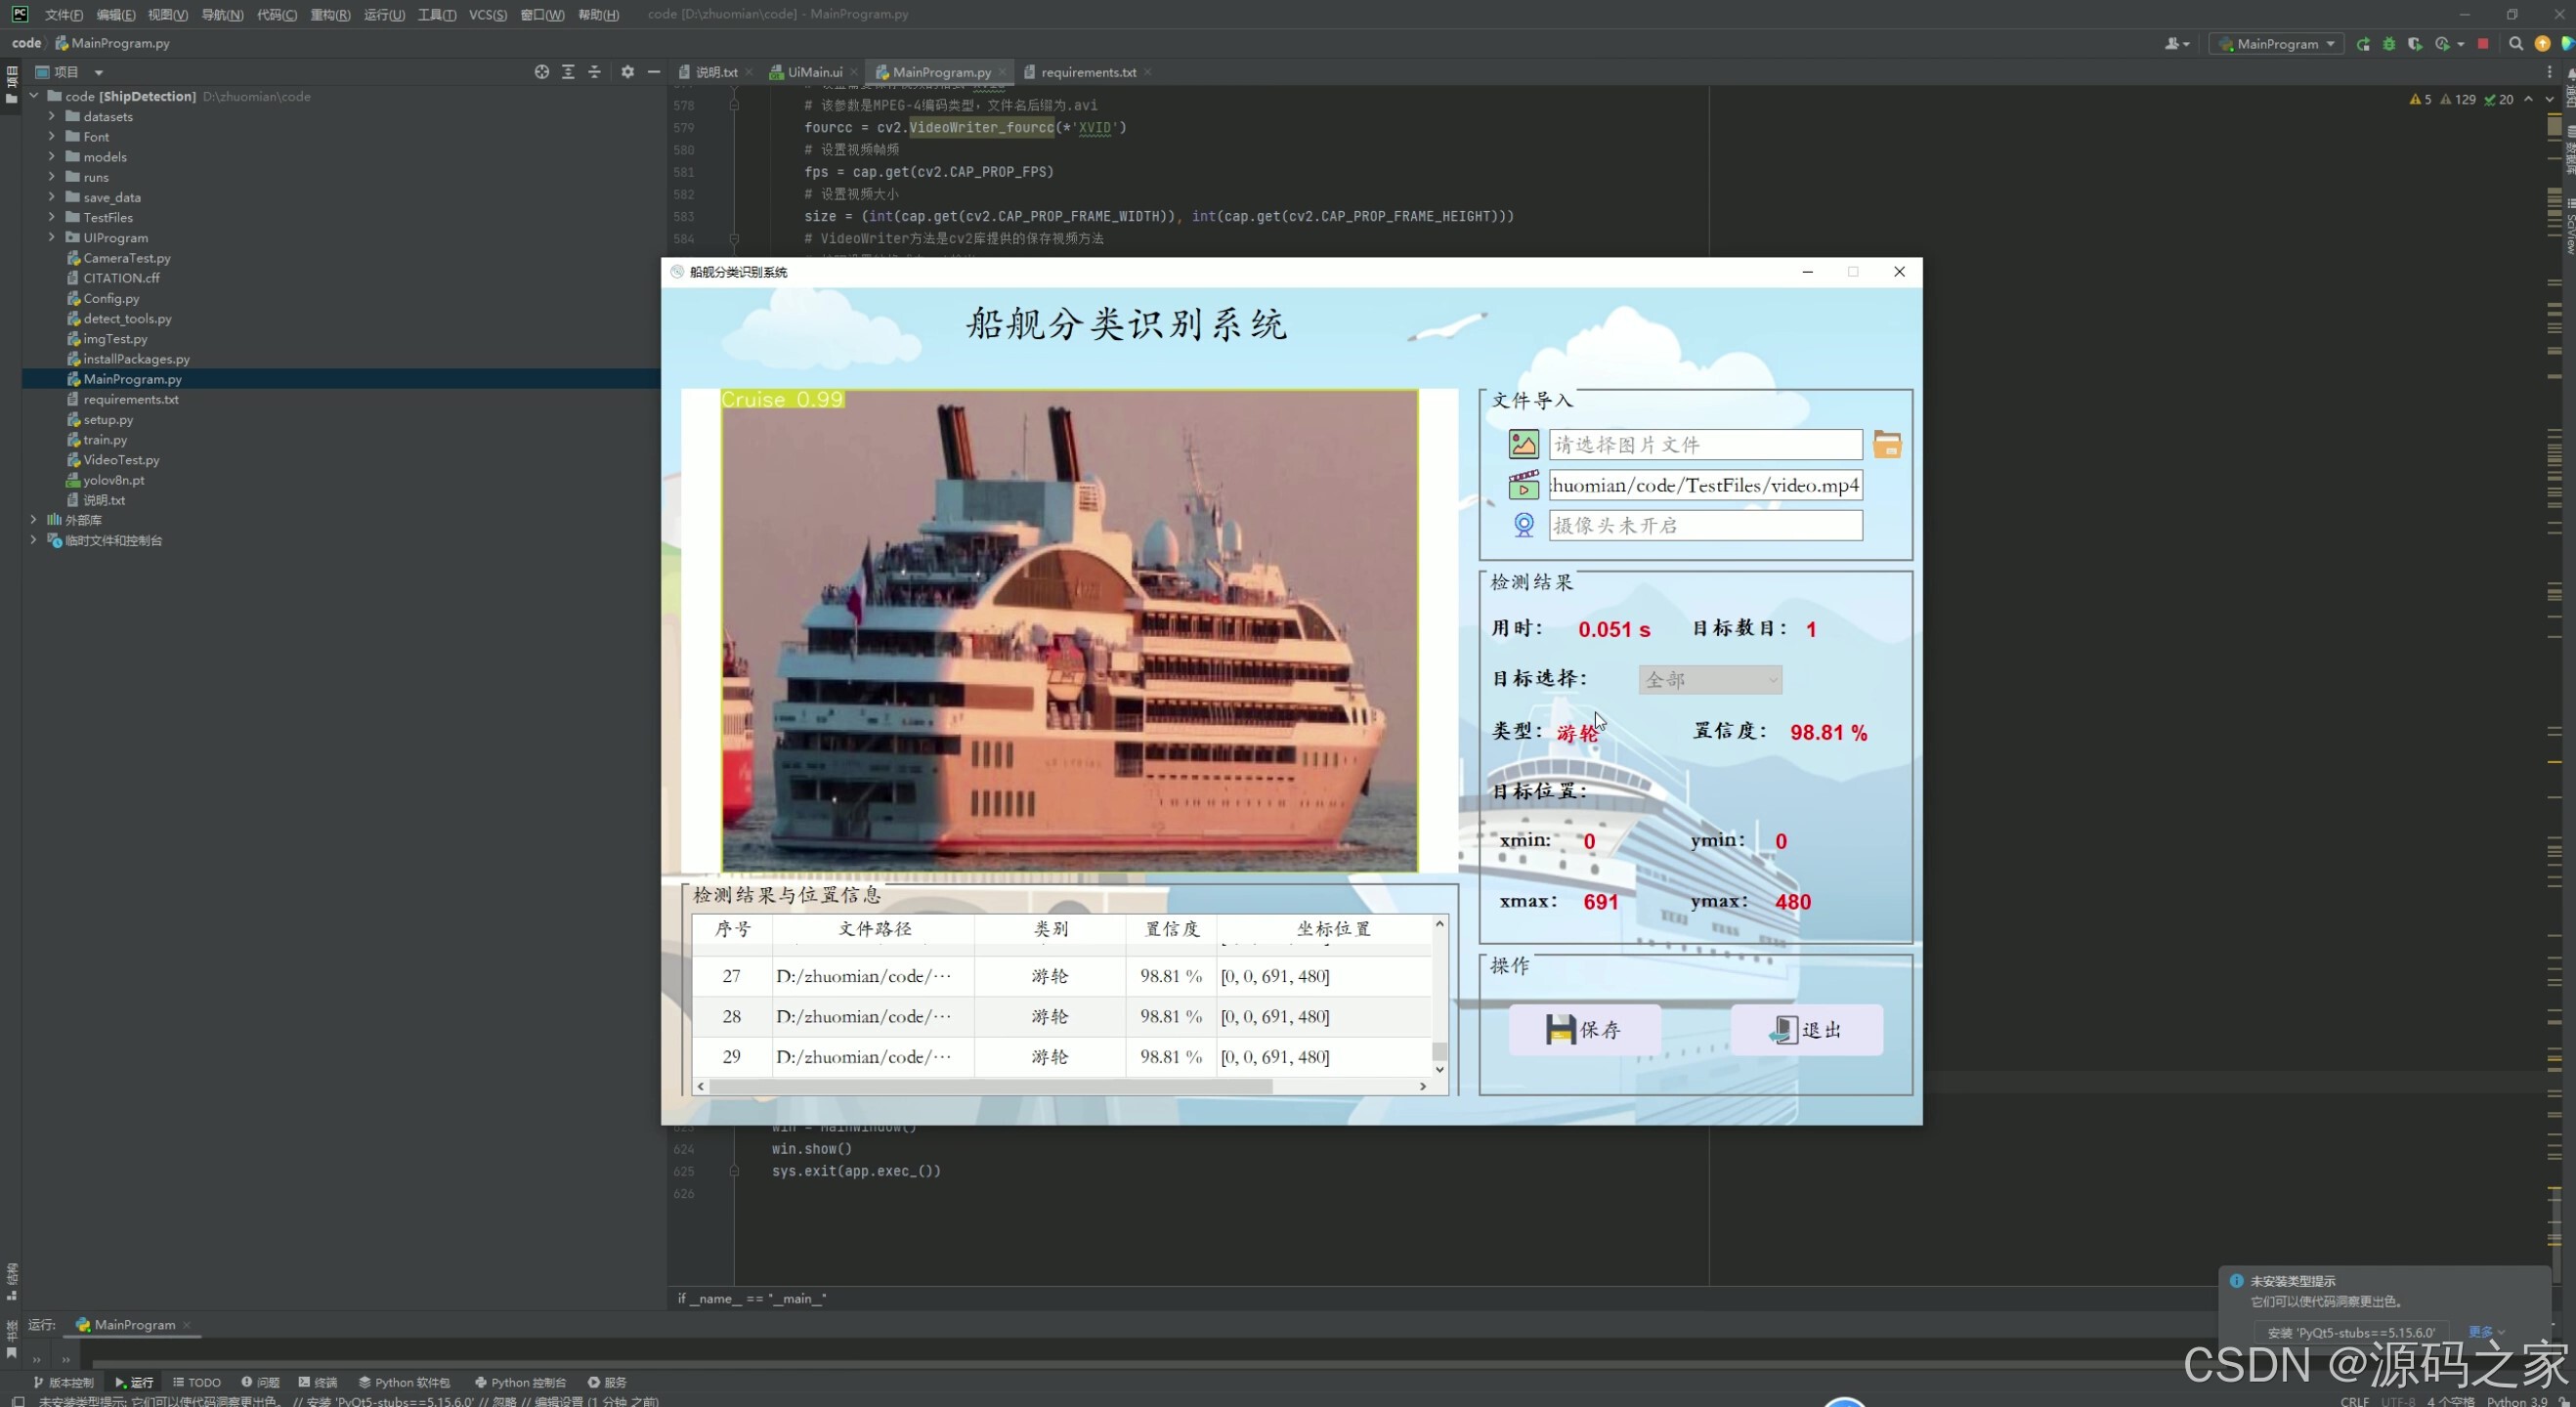Switch to the UiMain.ui editor tab
Screen dimensions: 2576x1407
pyautogui.click(x=813, y=72)
